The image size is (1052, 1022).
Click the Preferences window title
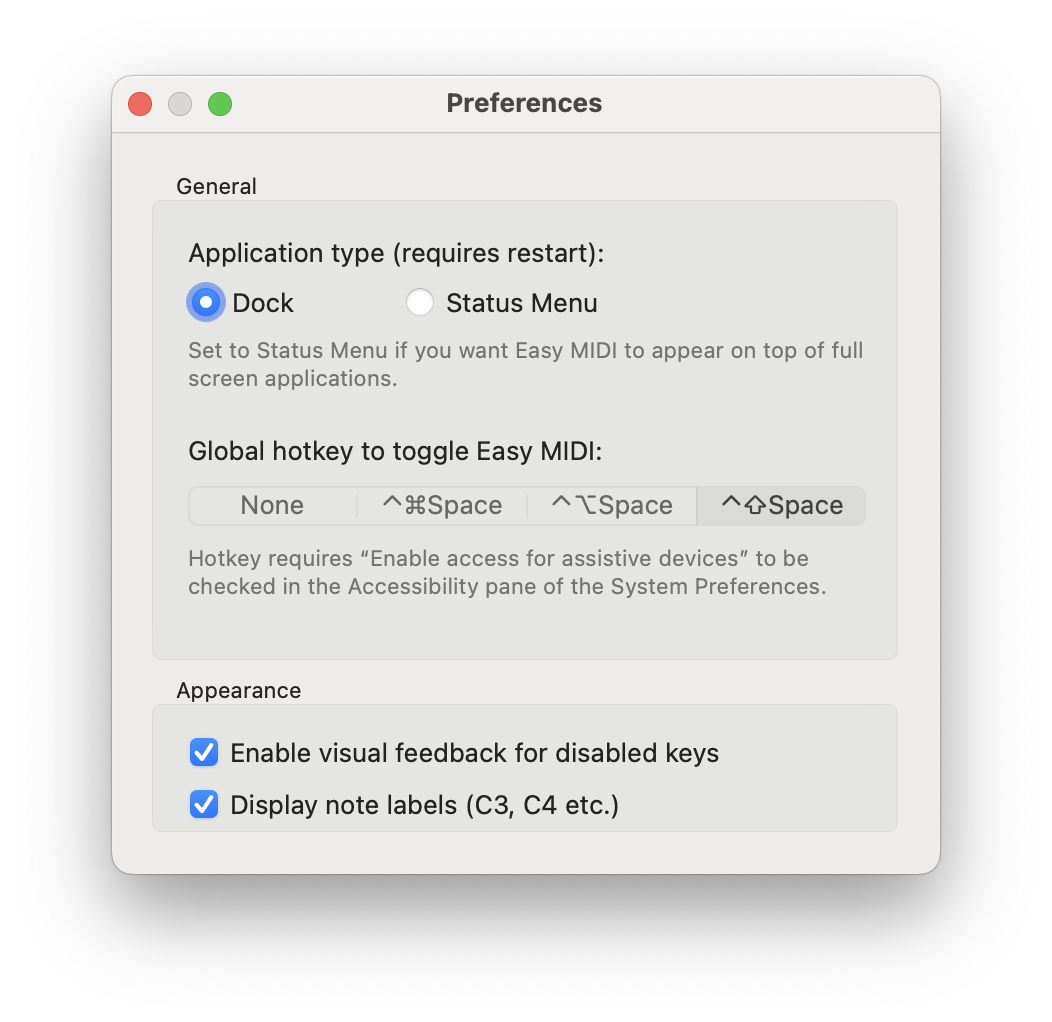pyautogui.click(x=524, y=103)
